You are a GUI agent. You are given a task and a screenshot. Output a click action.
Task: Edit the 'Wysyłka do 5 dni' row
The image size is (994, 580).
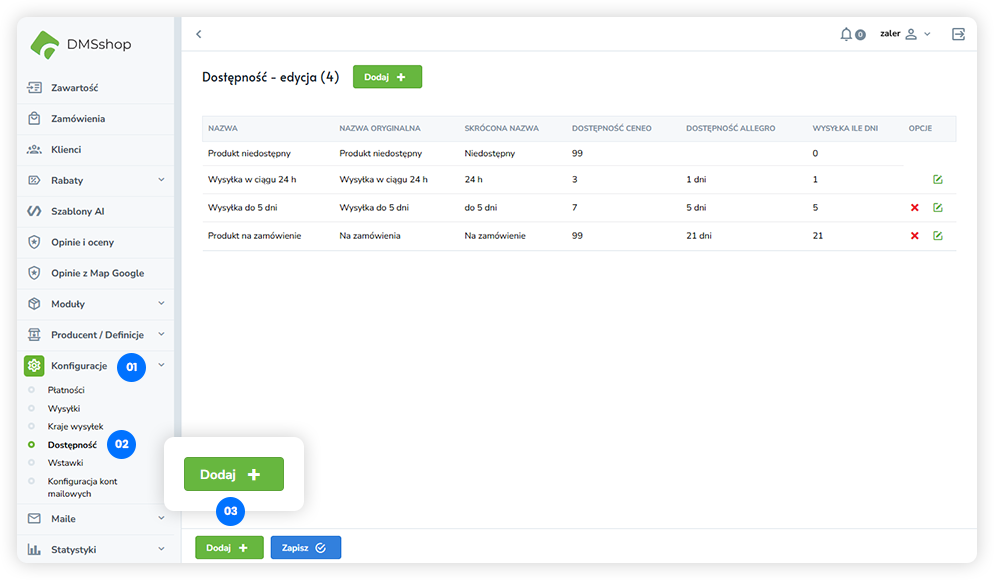point(937,208)
